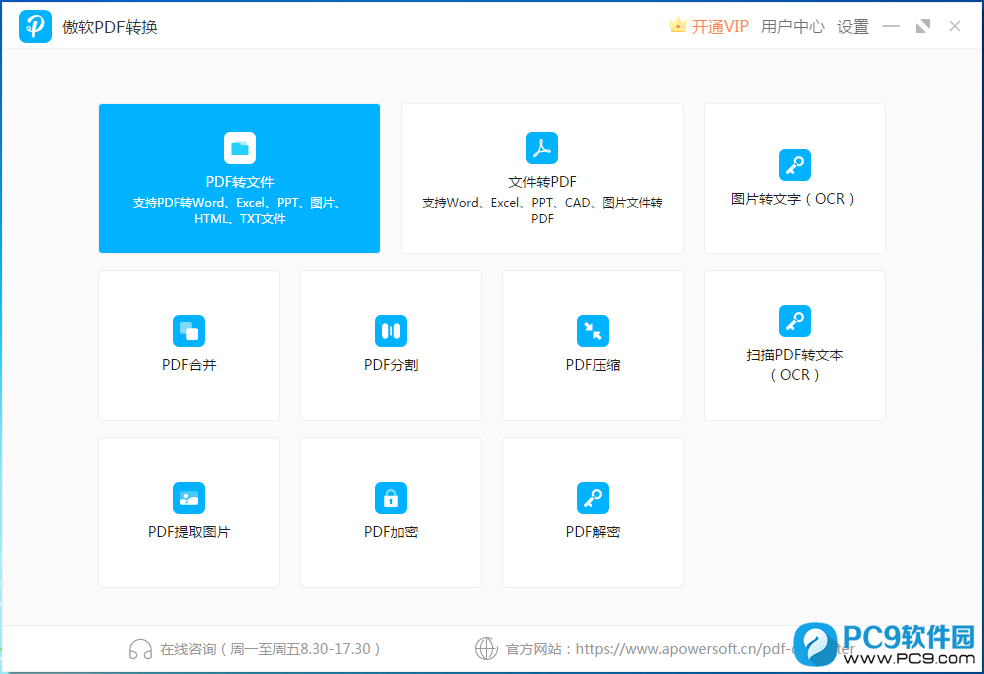Click 开通VIP upgrade link
984x674 pixels.
(720, 26)
